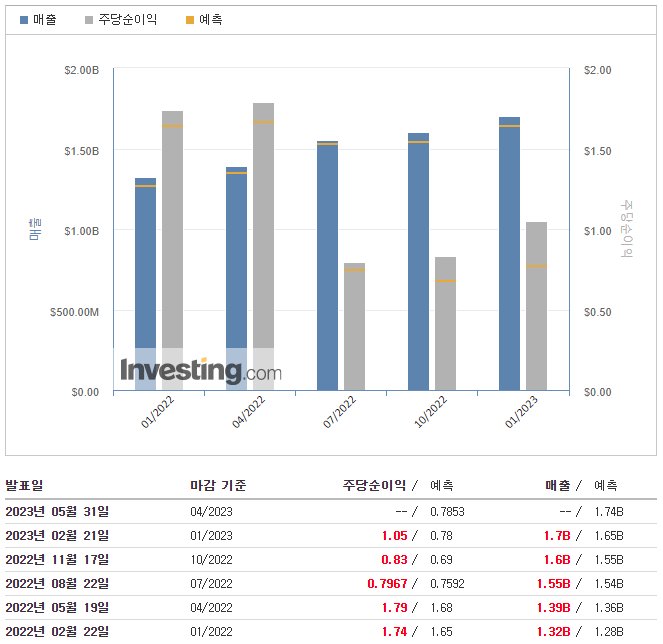Image resolution: width=663 pixels, height=644 pixels.
Task: Click the red revenue value 1.6B
Action: [x=557, y=560]
